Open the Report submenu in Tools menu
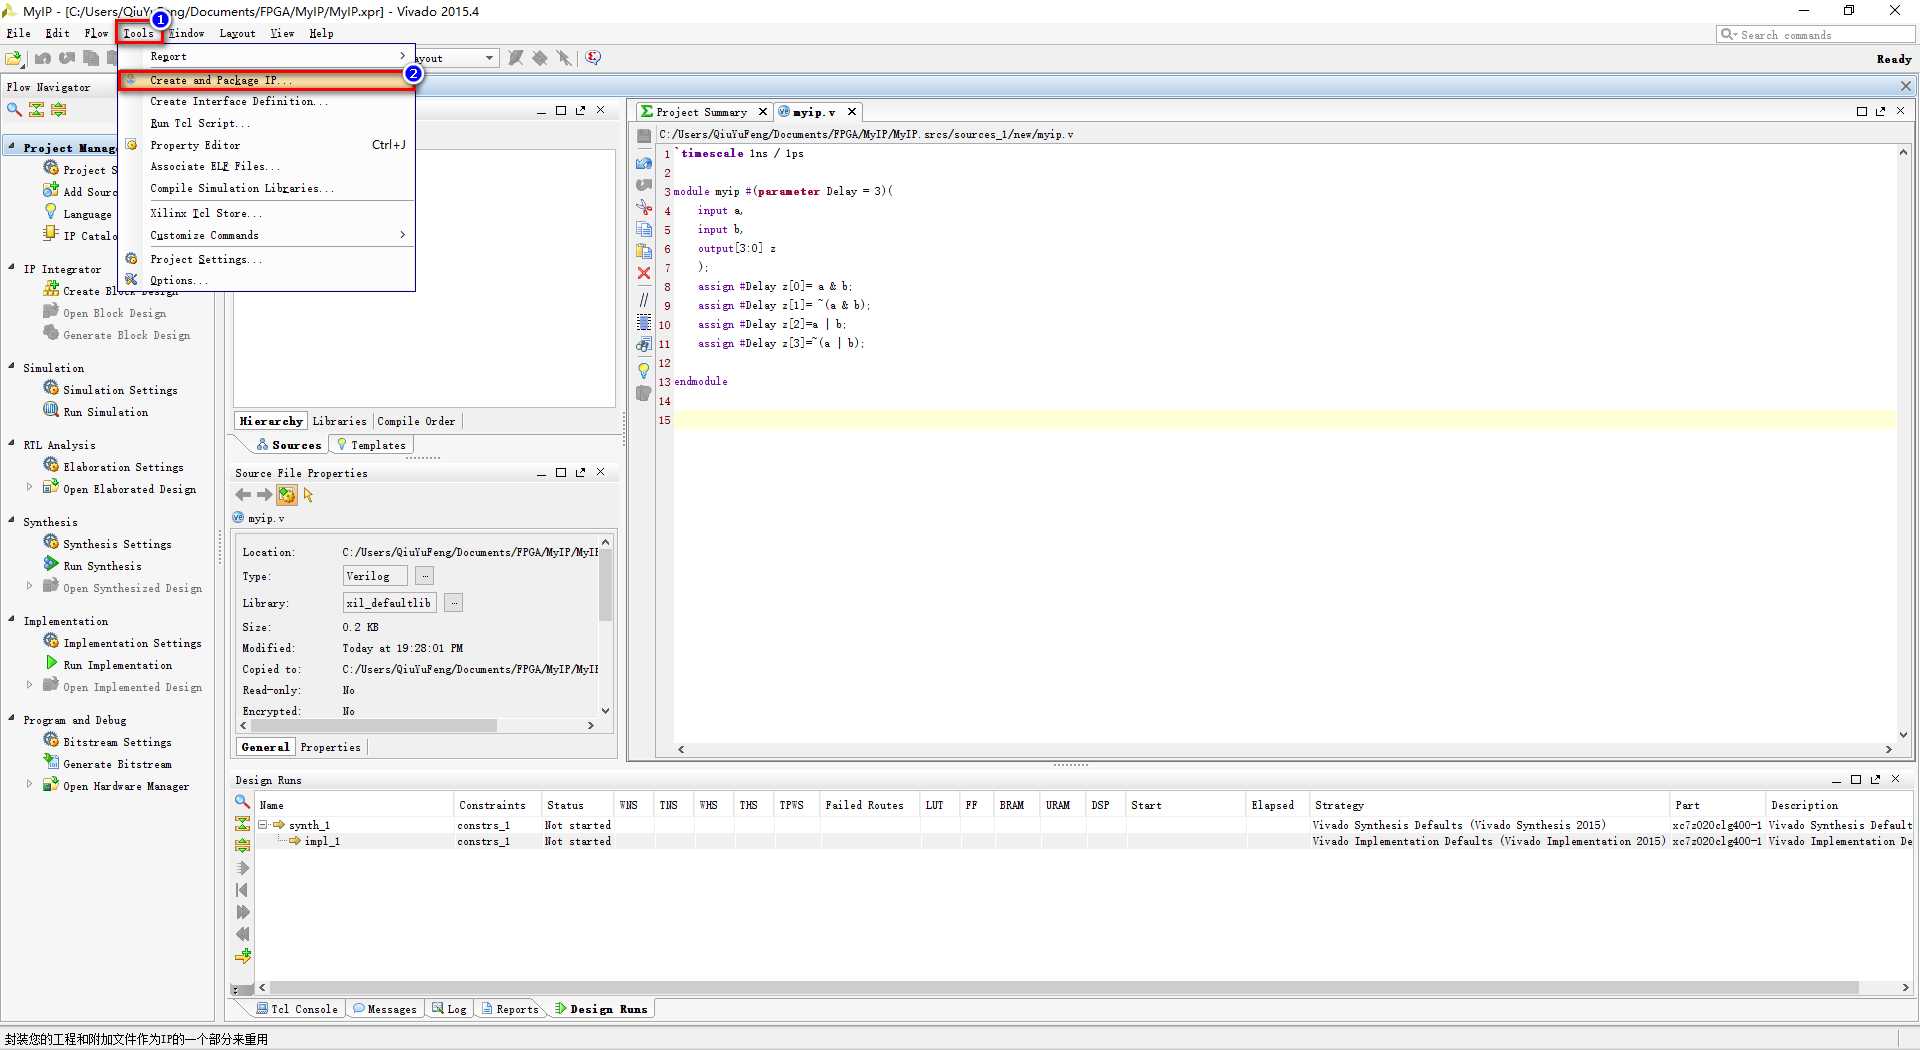Screen dimensions: 1920x1050 coord(267,57)
